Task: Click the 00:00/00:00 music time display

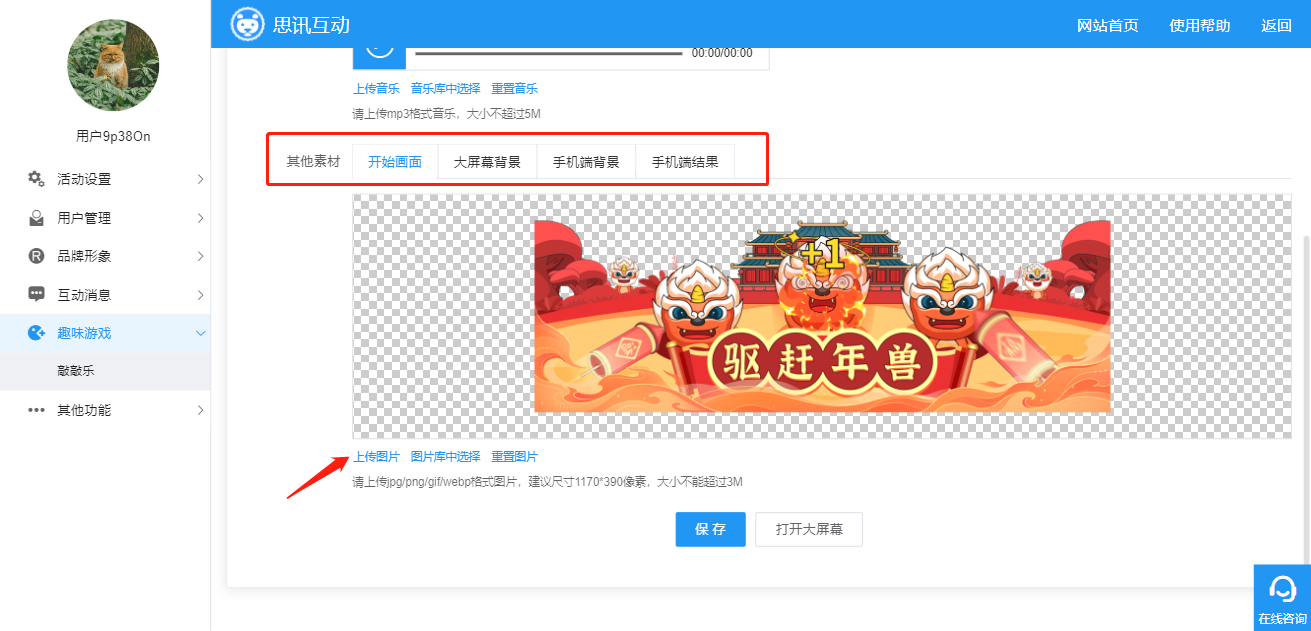Action: click(x=722, y=53)
